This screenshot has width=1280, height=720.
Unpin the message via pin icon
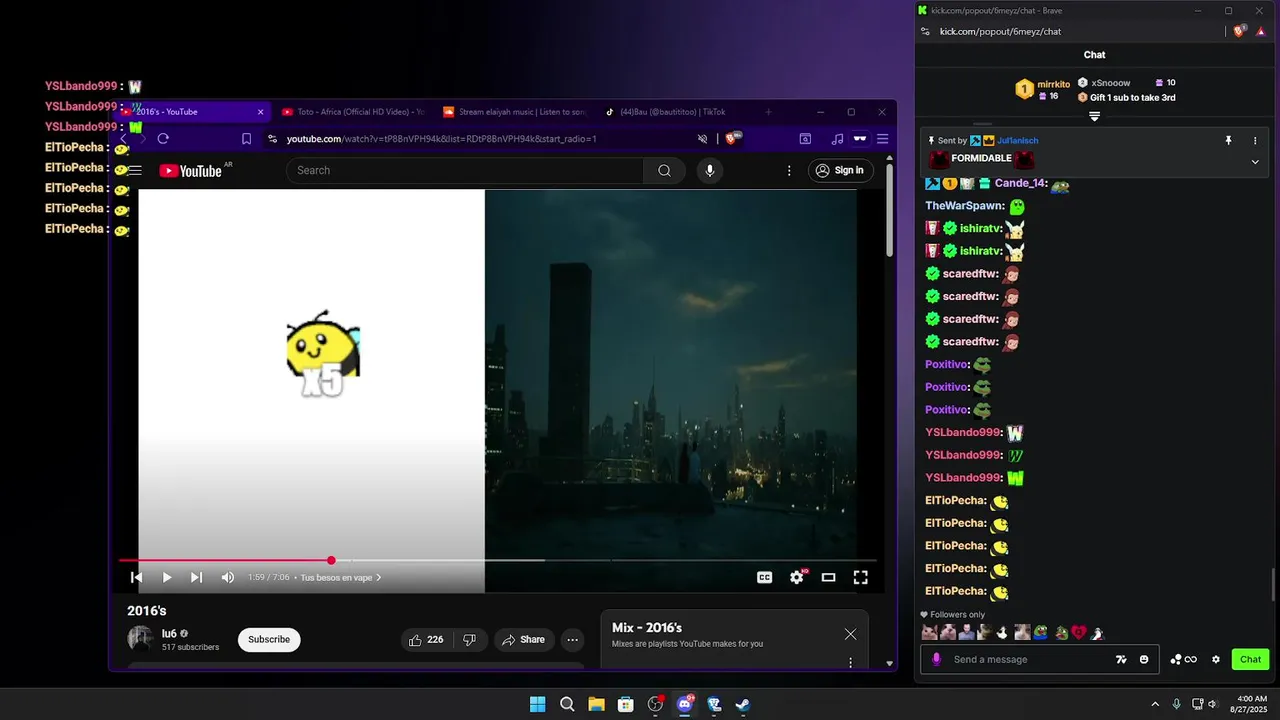(x=1229, y=141)
